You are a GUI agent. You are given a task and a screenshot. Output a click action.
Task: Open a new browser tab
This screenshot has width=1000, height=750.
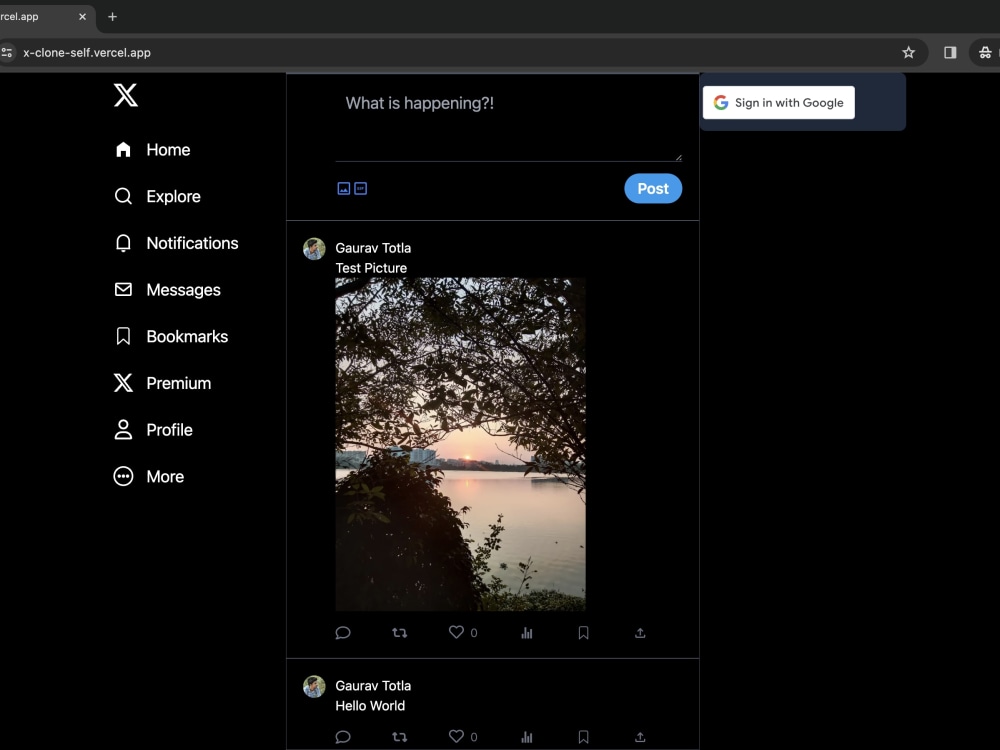[x=112, y=17]
